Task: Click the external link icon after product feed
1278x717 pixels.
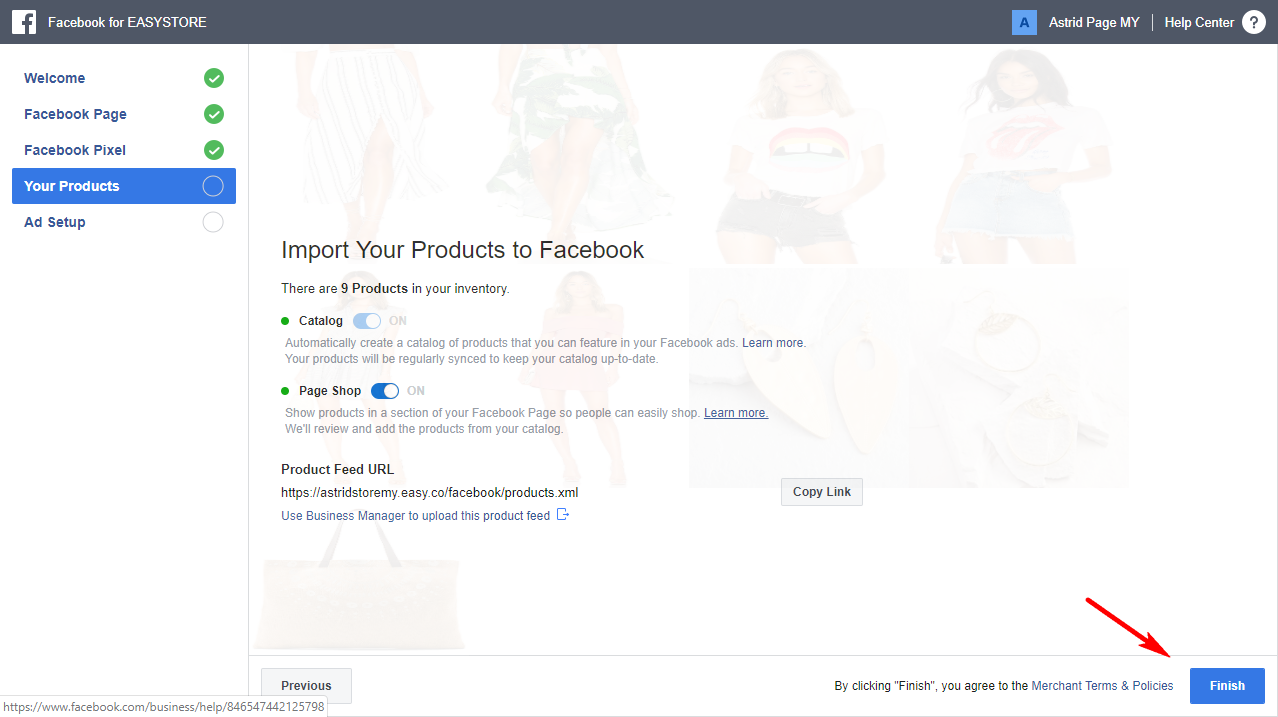Action: (x=563, y=515)
